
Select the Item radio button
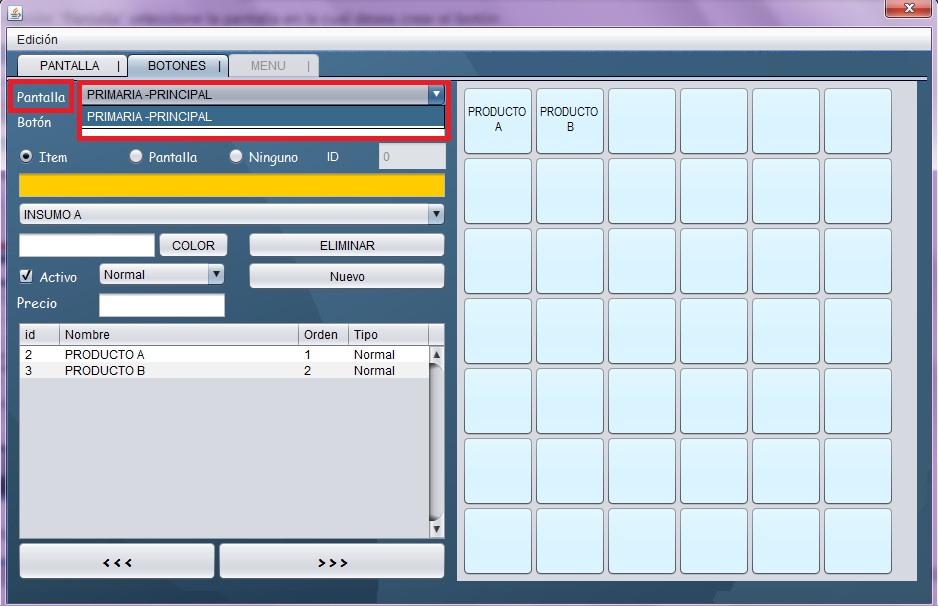27,157
